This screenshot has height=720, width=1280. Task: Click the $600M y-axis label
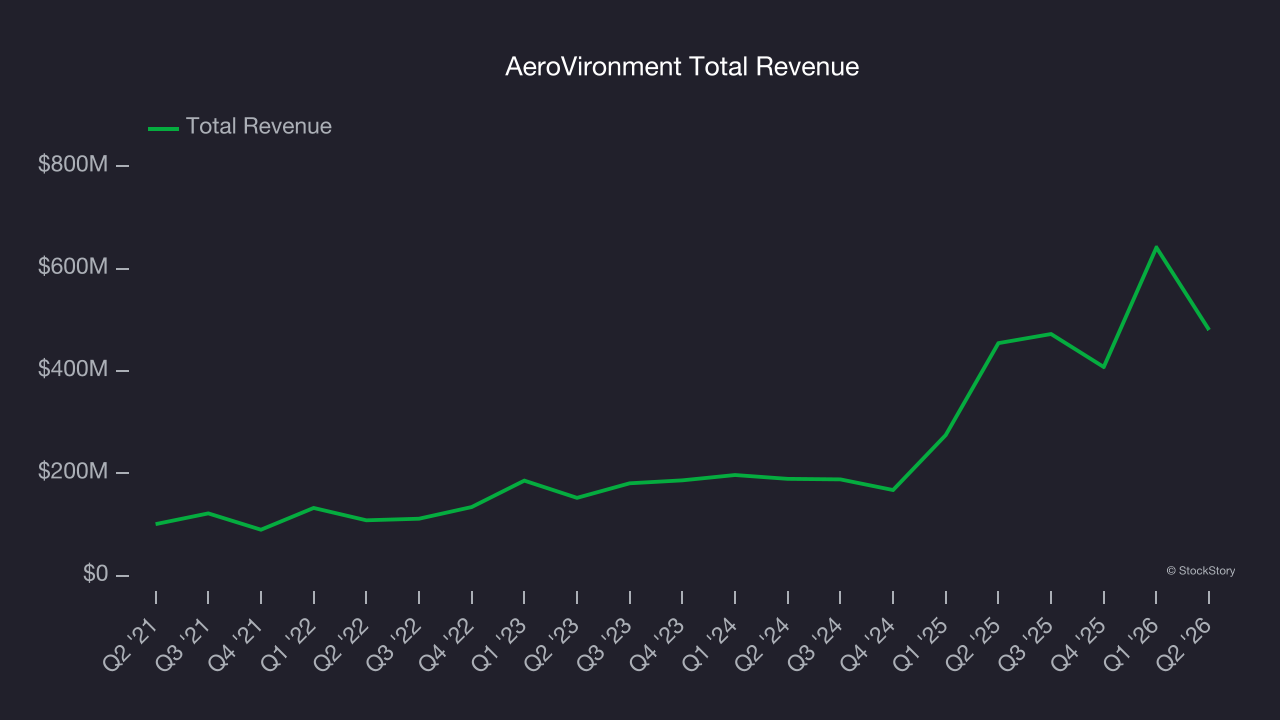73,267
